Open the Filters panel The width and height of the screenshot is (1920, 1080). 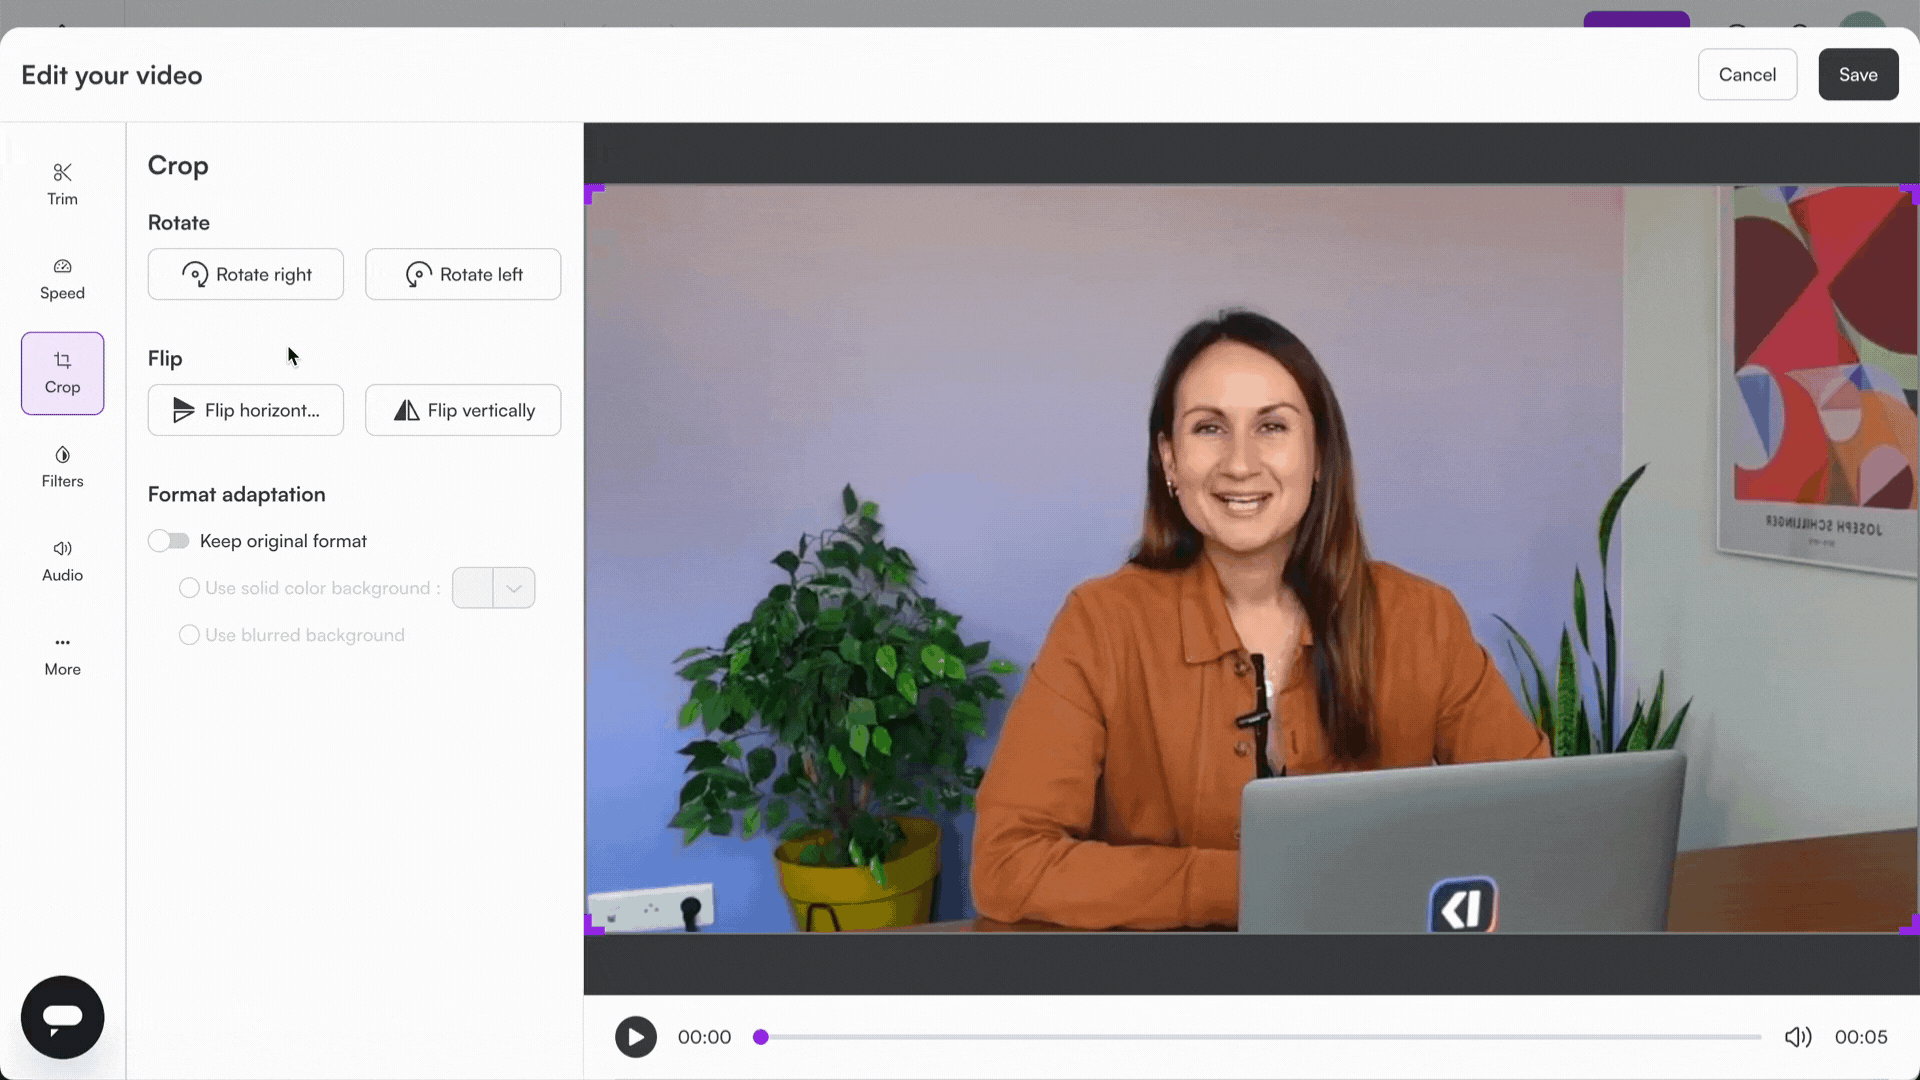point(61,467)
